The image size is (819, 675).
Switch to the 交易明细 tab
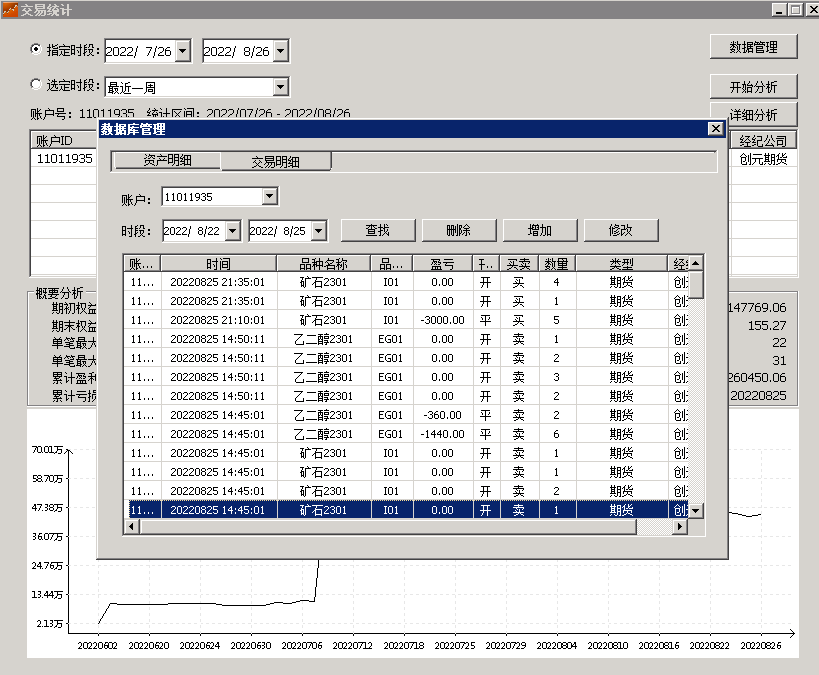click(x=276, y=162)
